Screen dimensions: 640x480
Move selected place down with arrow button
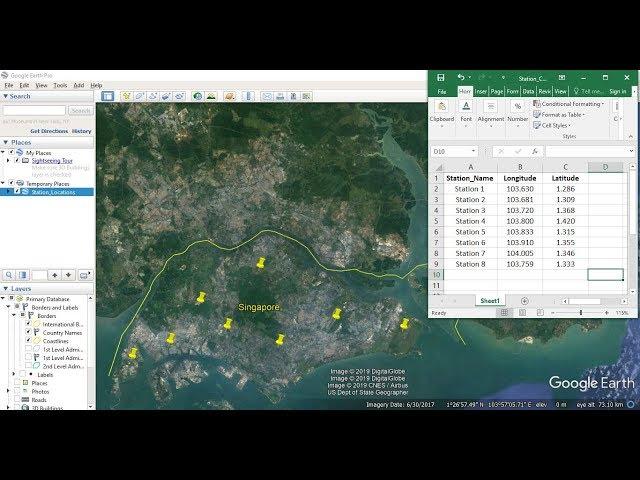coord(69,275)
